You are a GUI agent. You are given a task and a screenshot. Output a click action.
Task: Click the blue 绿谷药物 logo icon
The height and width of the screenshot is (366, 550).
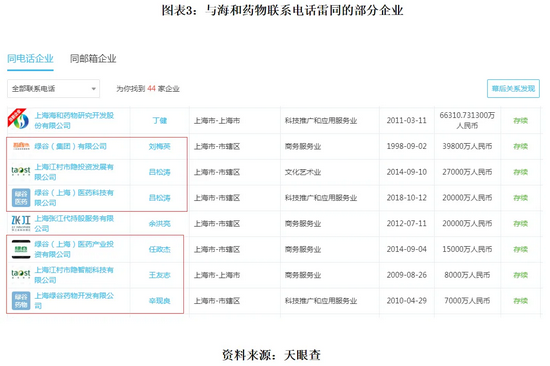21,301
